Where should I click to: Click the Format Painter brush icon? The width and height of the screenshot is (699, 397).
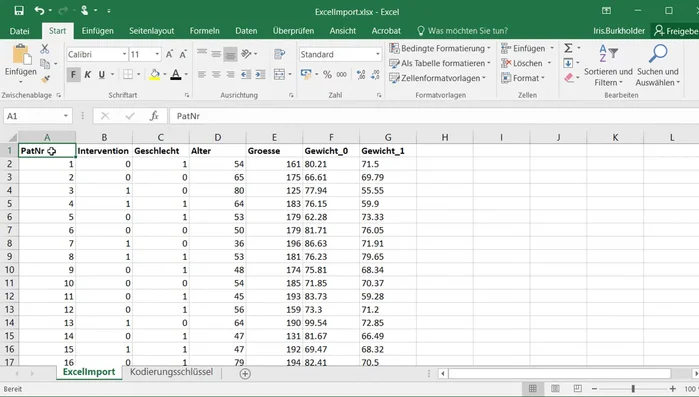(x=45, y=79)
